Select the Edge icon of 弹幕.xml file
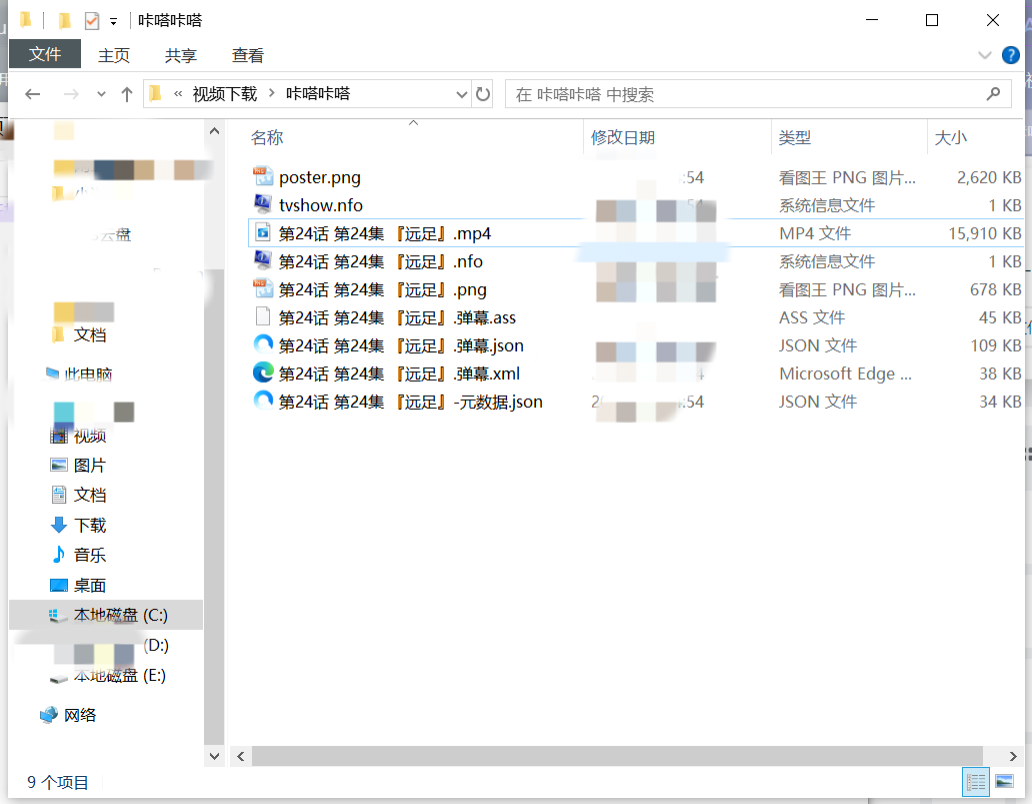Screen dimensions: 1032x804 (263, 373)
